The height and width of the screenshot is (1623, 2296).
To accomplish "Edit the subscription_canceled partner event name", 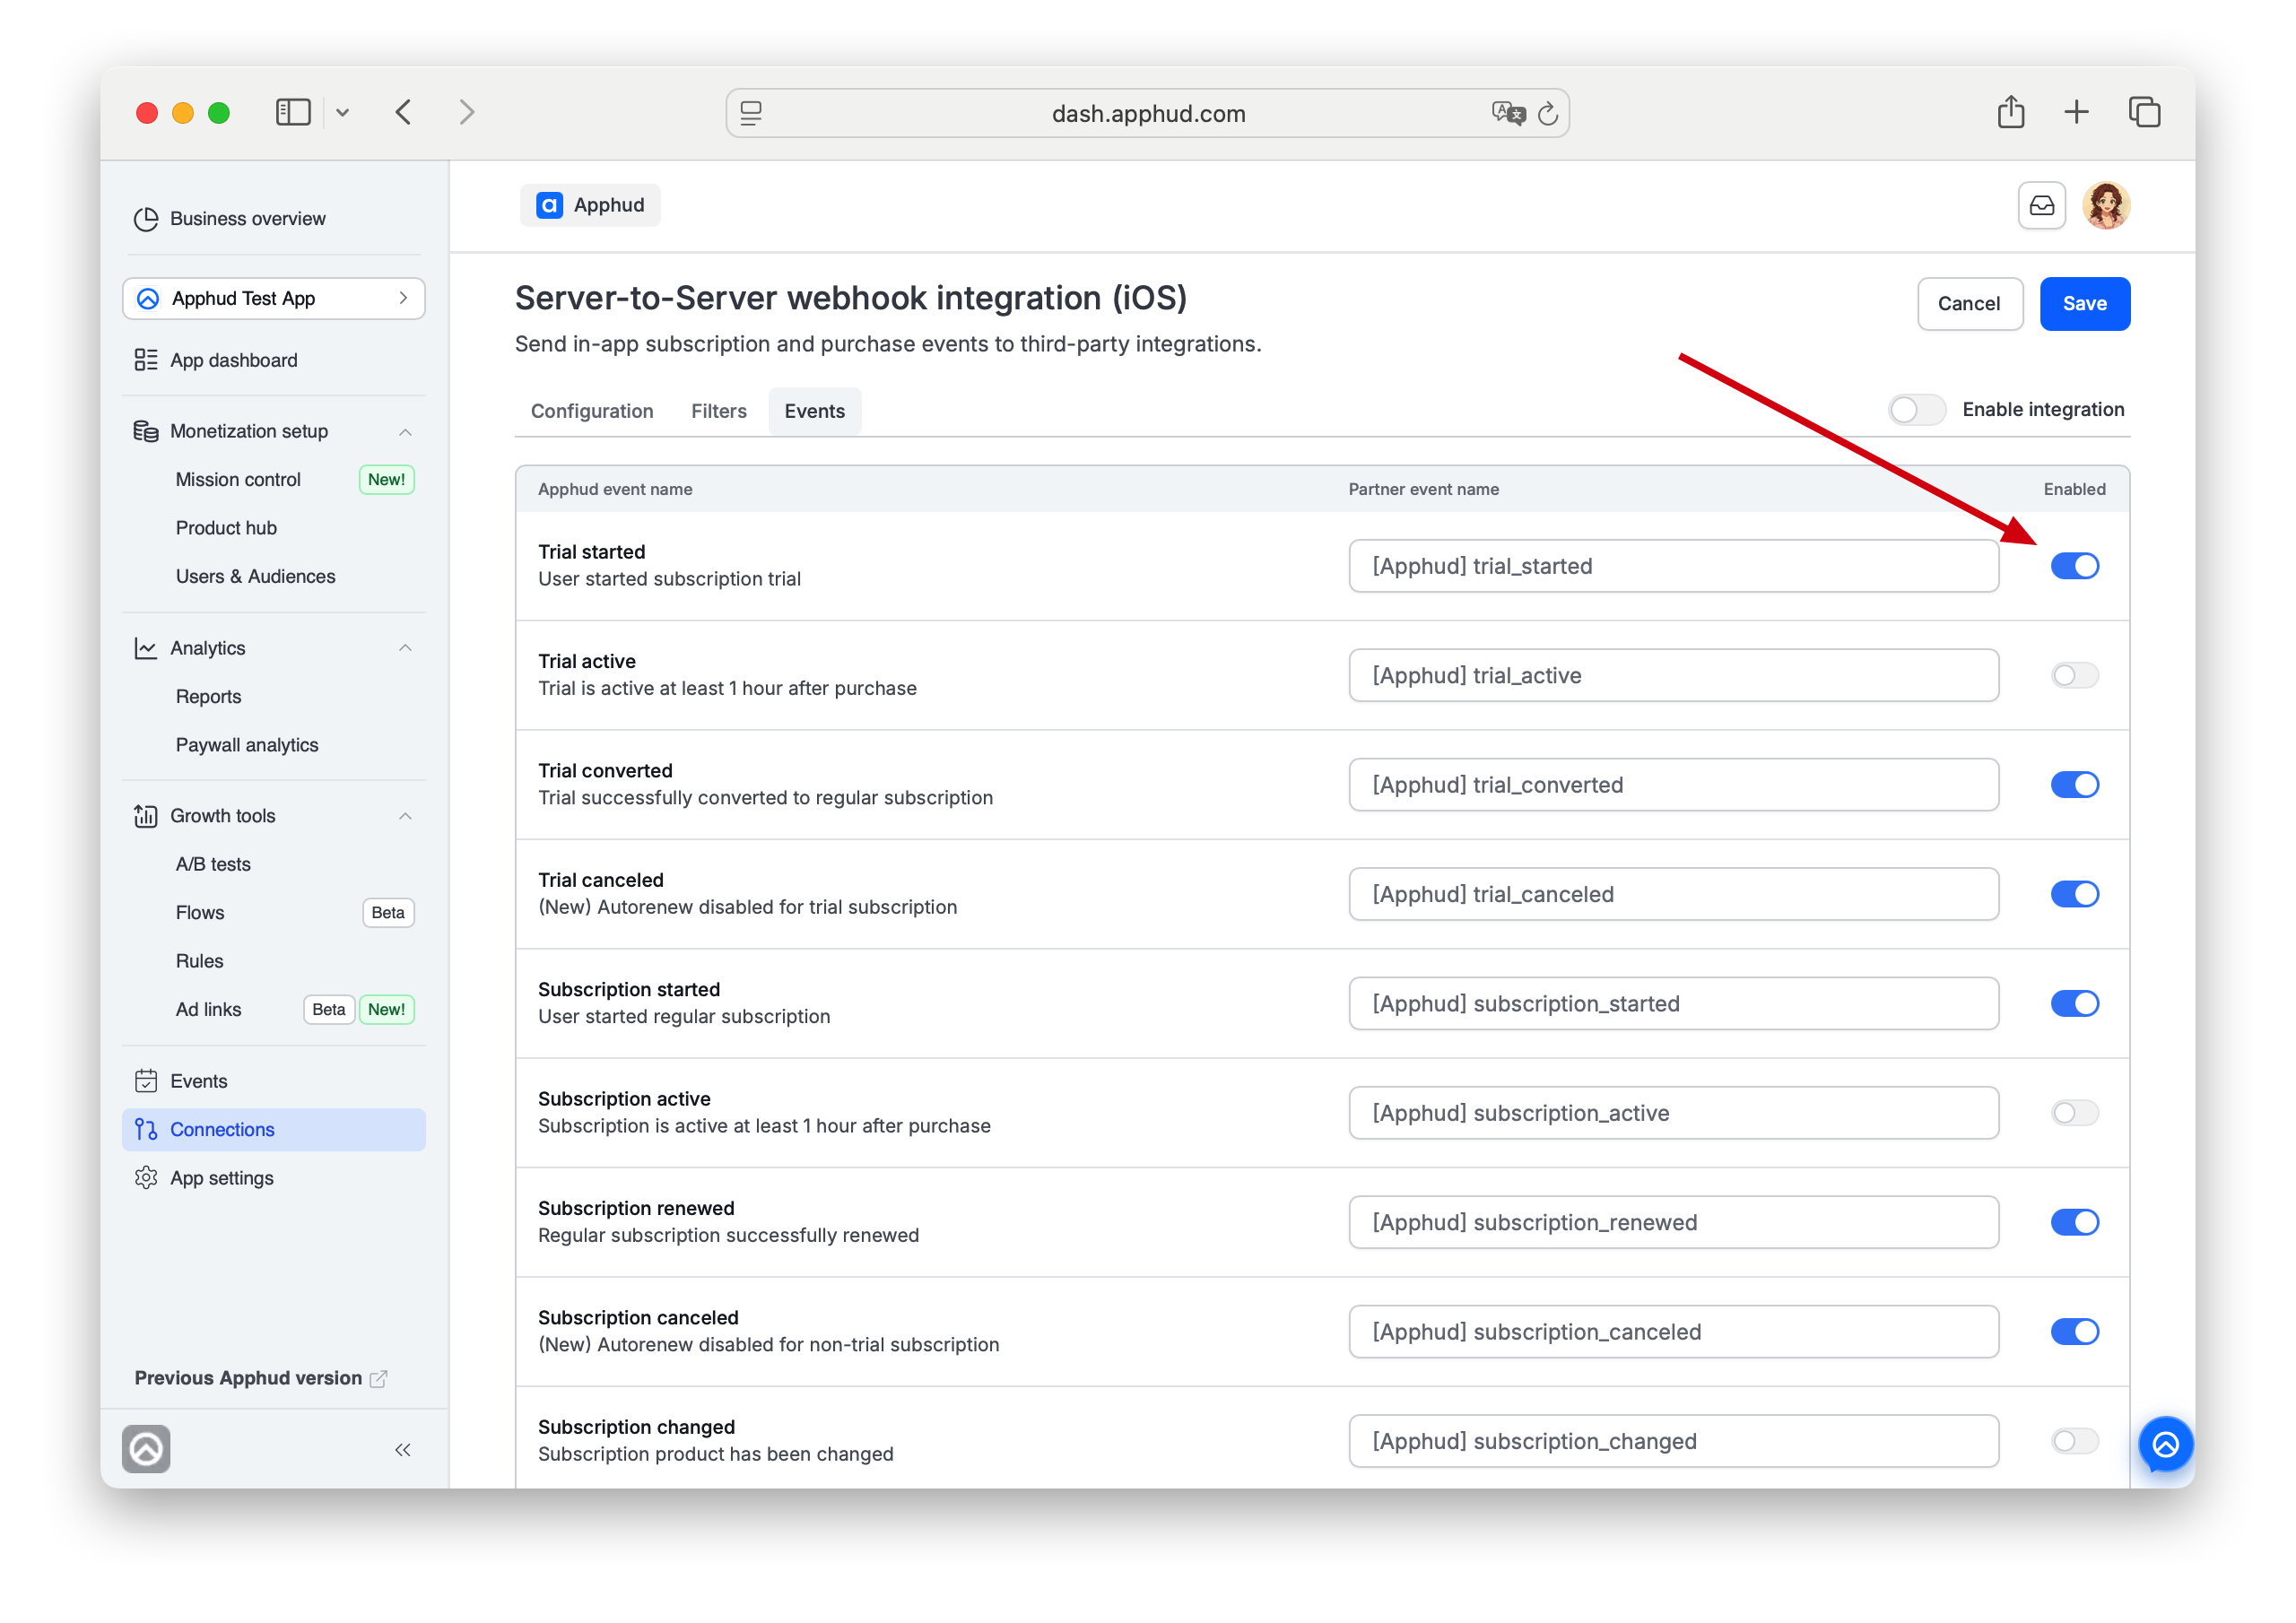I will point(1673,1332).
